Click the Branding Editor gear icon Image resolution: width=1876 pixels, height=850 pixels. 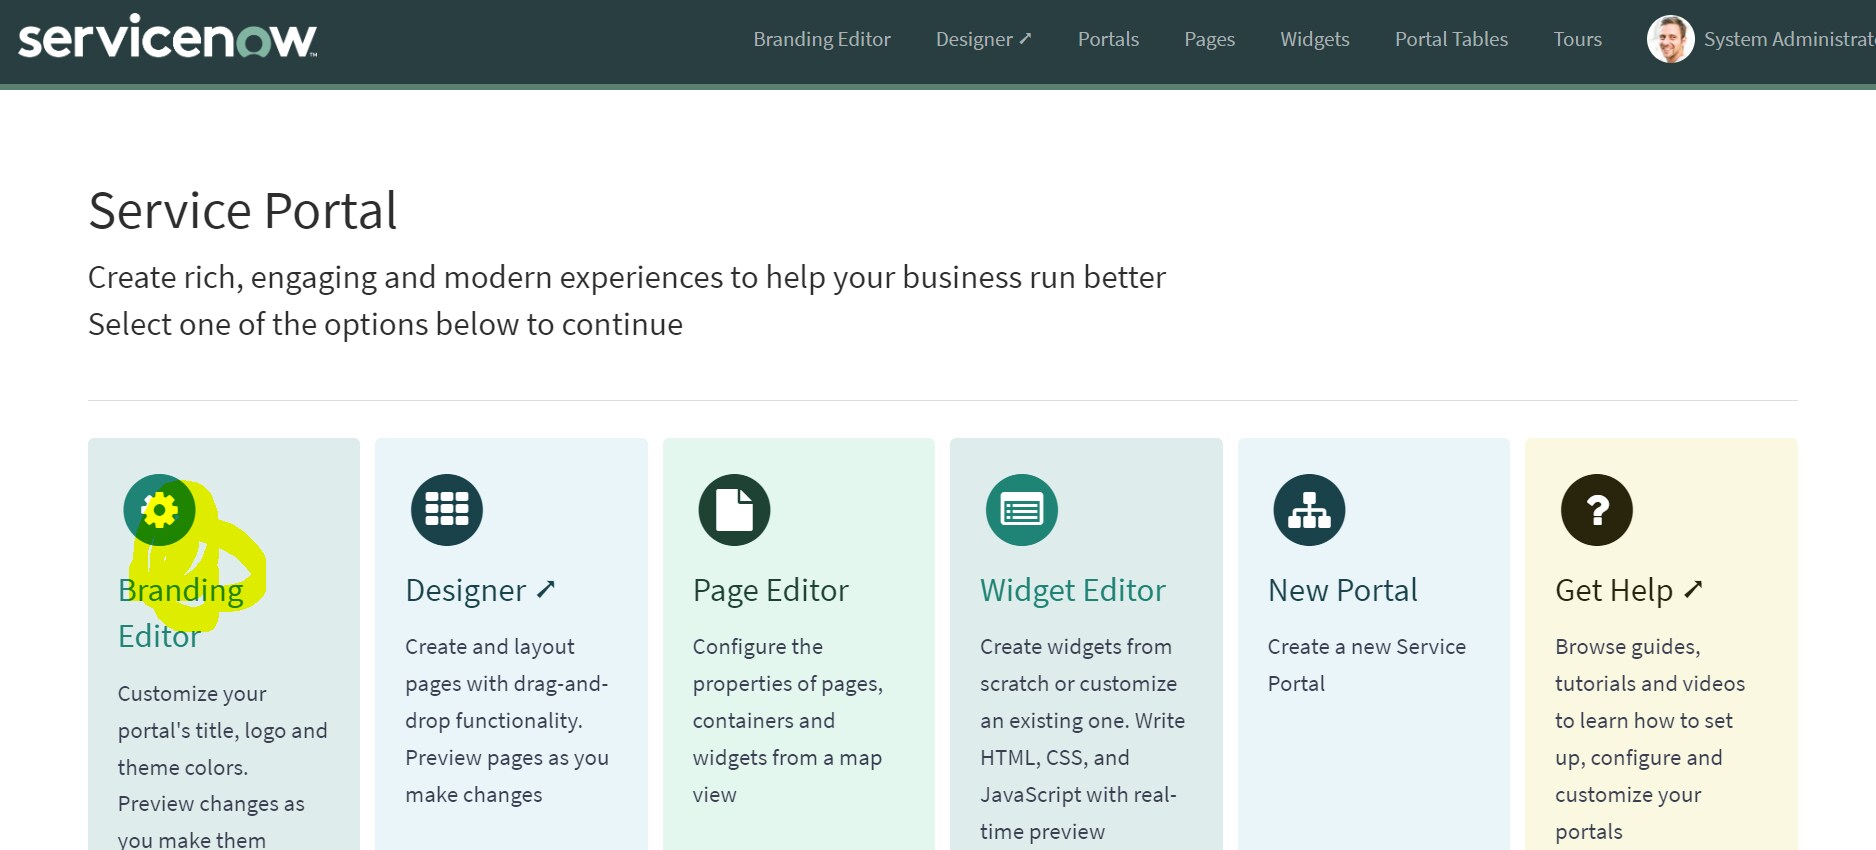tap(159, 510)
